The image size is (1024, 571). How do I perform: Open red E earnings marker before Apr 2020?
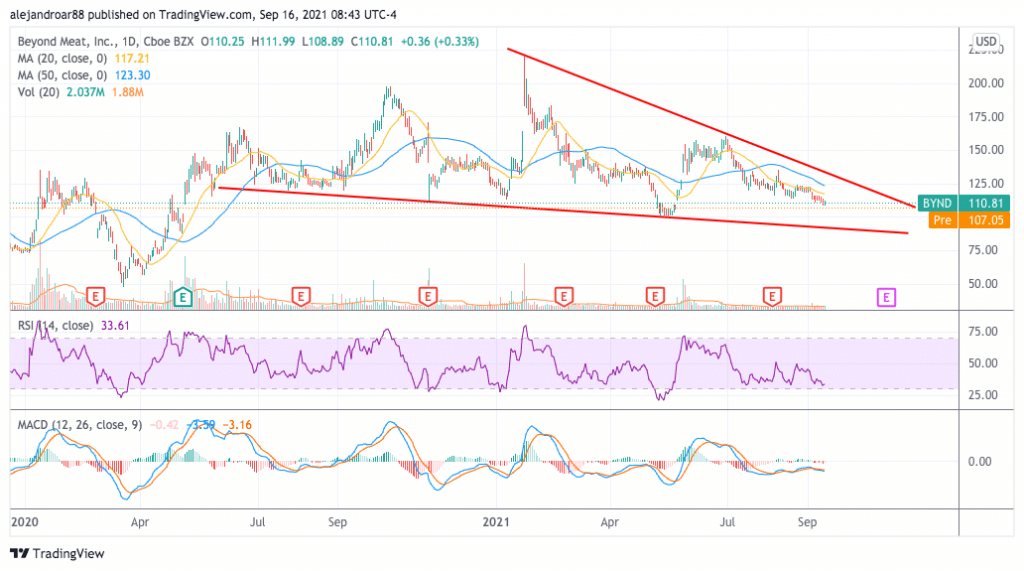click(95, 297)
